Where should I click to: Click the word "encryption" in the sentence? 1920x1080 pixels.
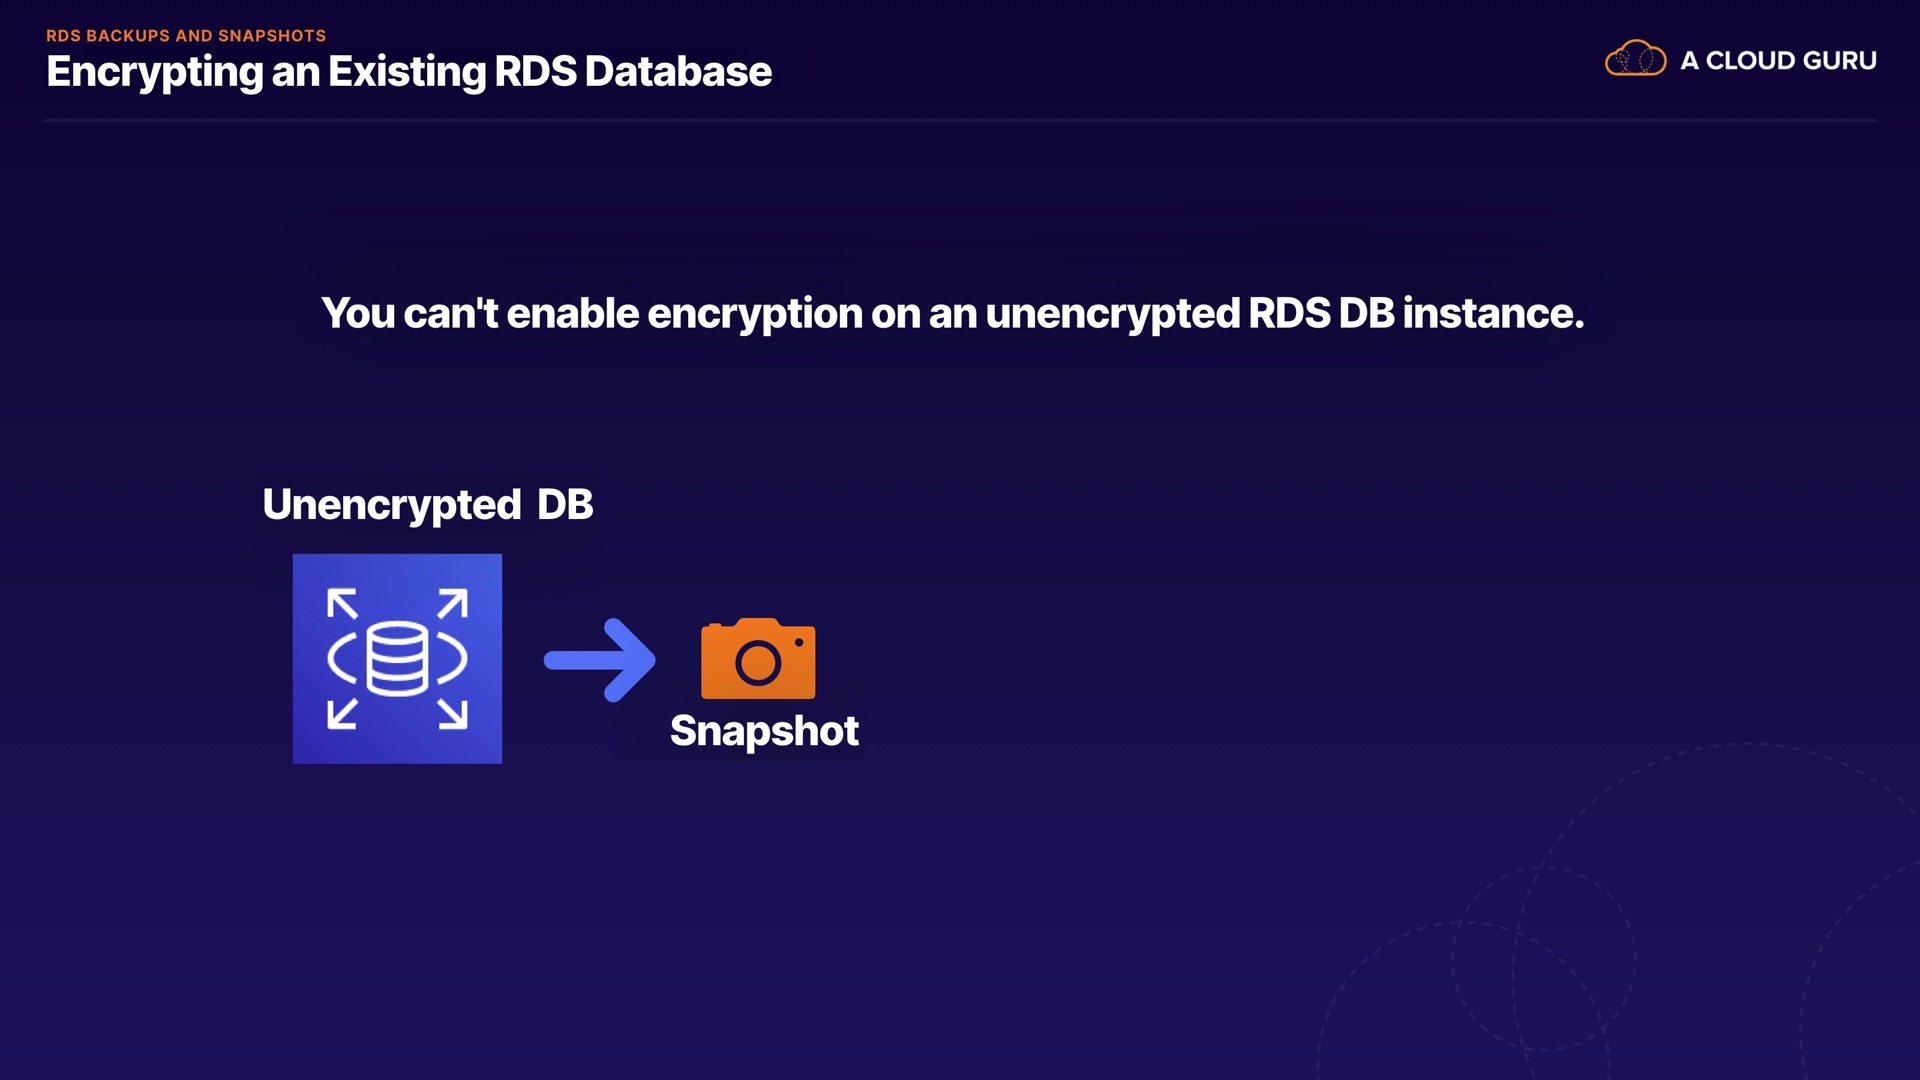point(754,314)
